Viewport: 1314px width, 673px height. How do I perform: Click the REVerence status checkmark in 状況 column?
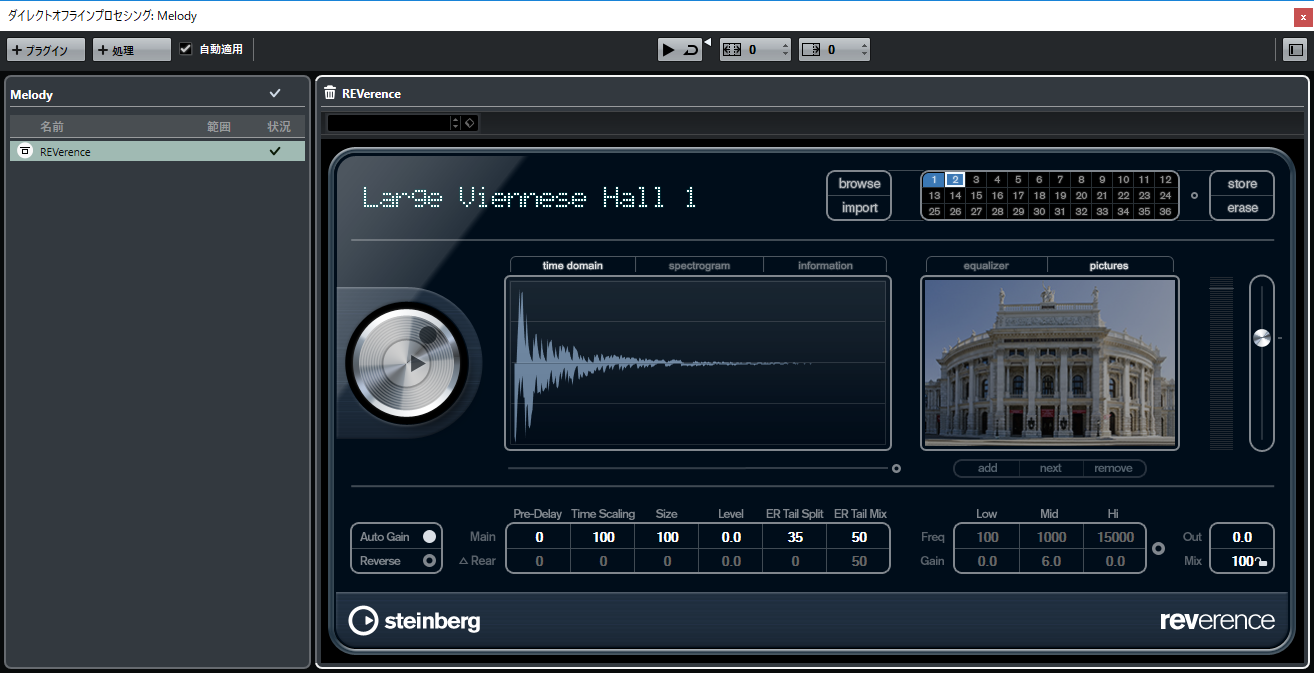click(x=275, y=151)
